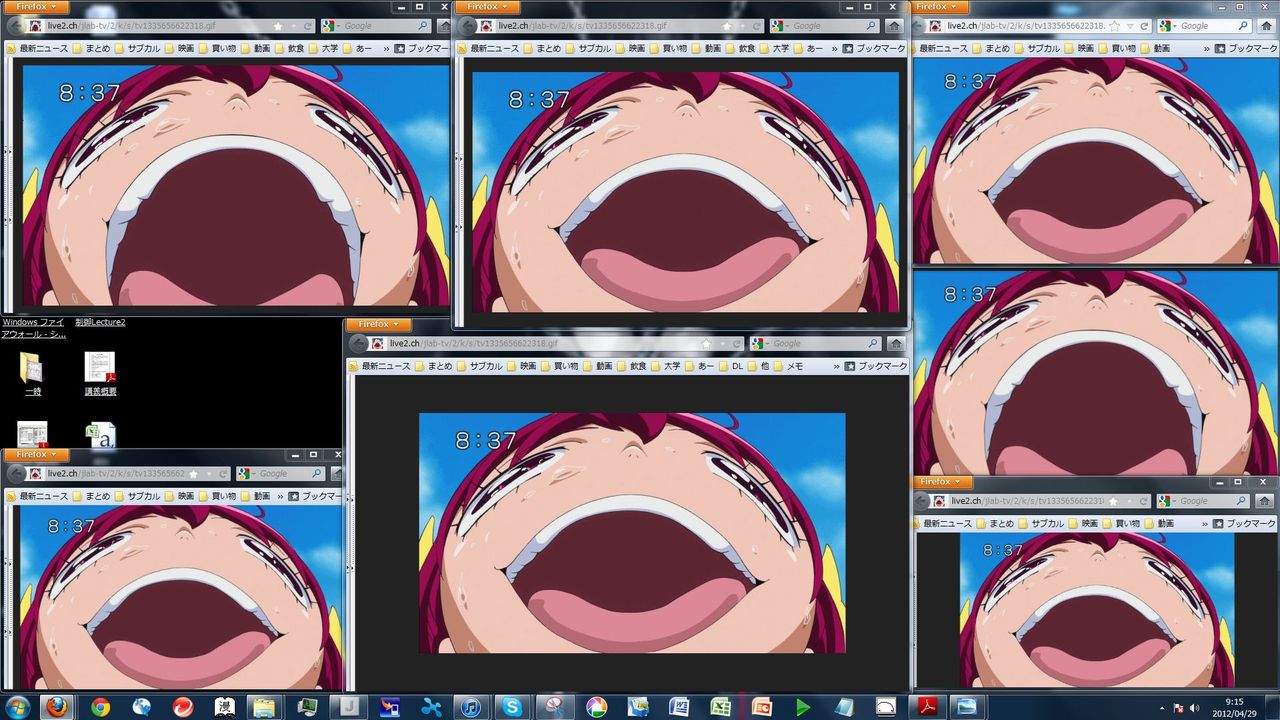The height and width of the screenshot is (720, 1280).
Task: Open 最新ニュース feed in center Firefox window
Action: pyautogui.click(x=379, y=366)
